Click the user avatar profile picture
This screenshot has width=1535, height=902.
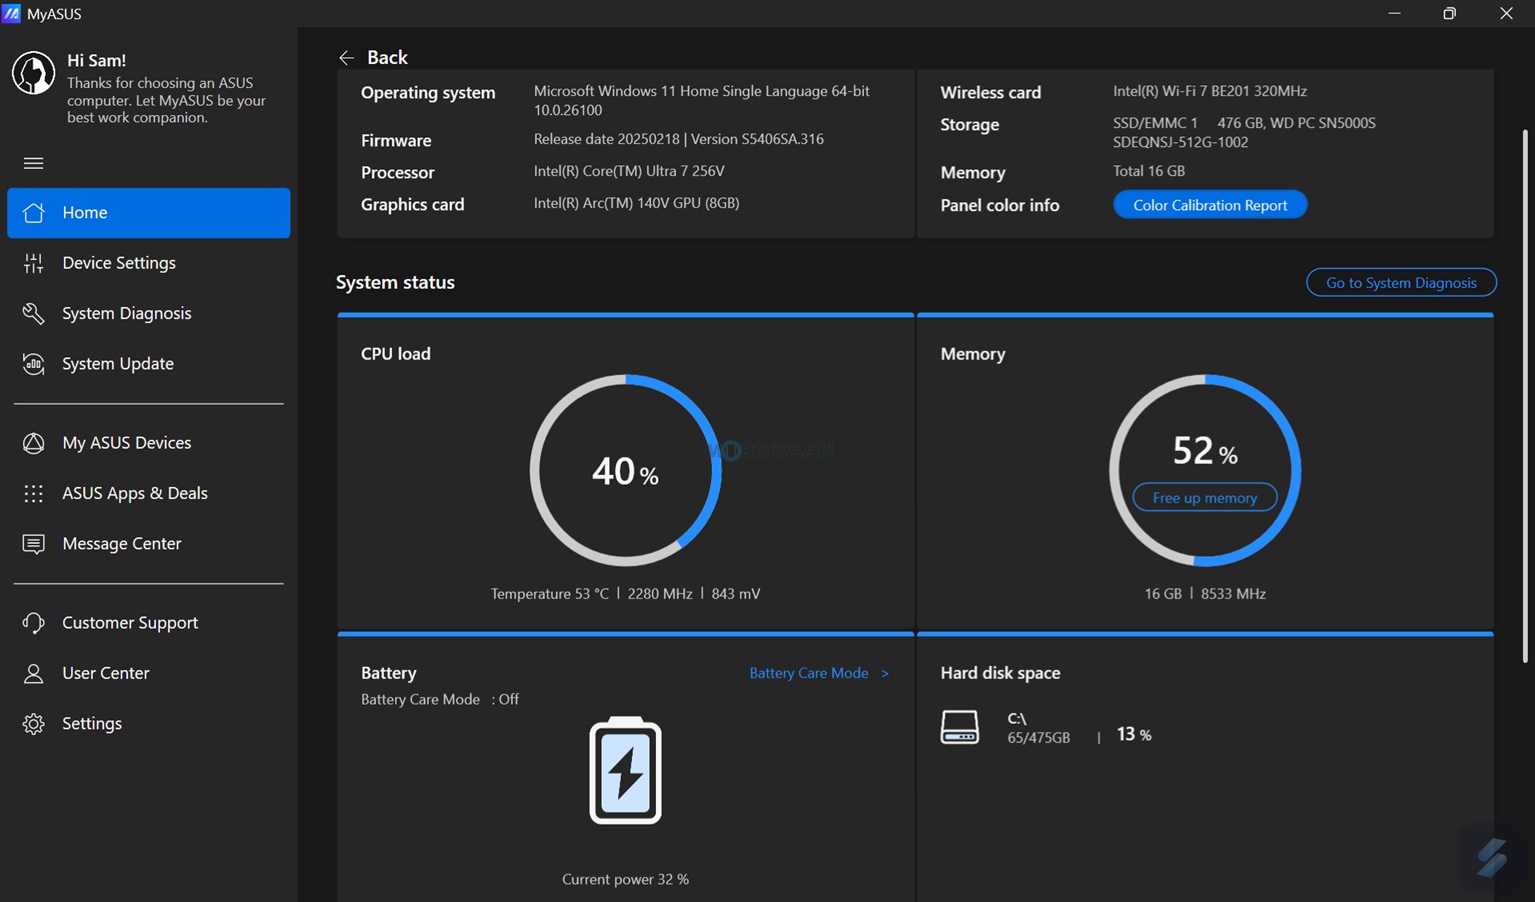(33, 74)
